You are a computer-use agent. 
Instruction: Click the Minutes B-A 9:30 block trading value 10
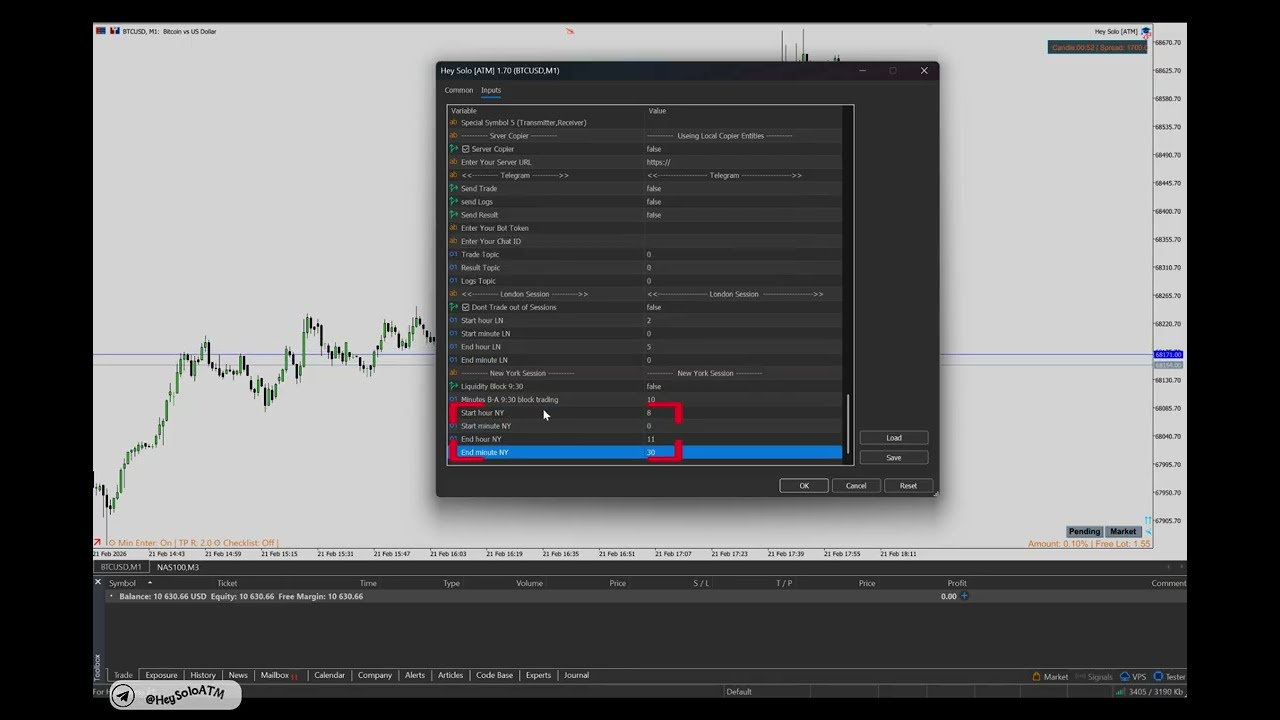pos(651,399)
